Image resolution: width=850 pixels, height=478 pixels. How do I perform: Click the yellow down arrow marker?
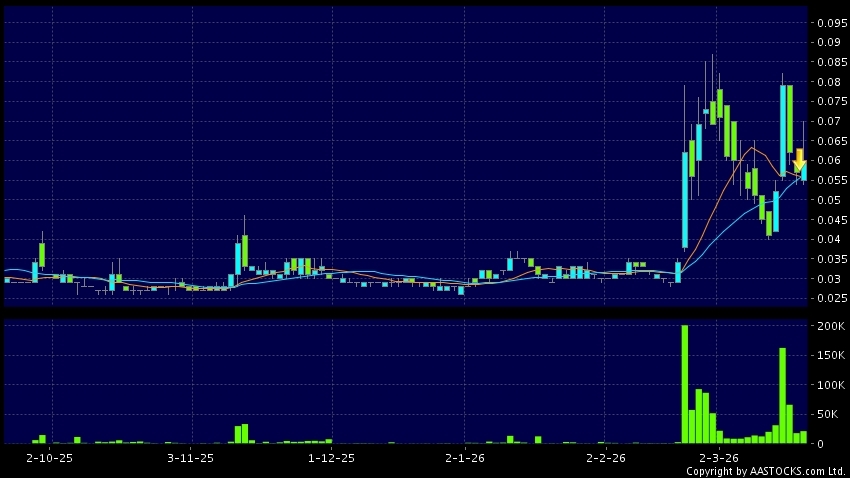pos(799,159)
